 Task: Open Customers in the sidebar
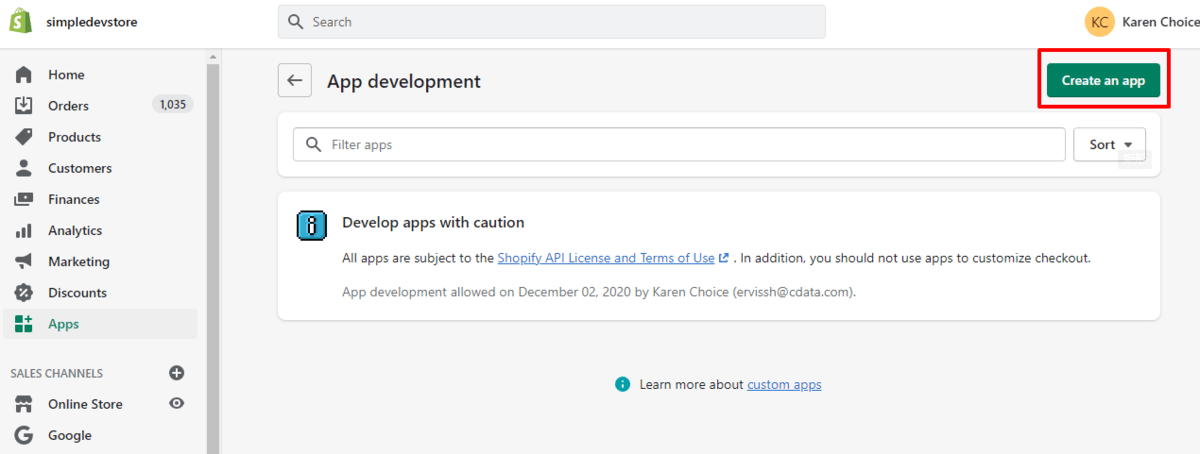click(x=80, y=168)
